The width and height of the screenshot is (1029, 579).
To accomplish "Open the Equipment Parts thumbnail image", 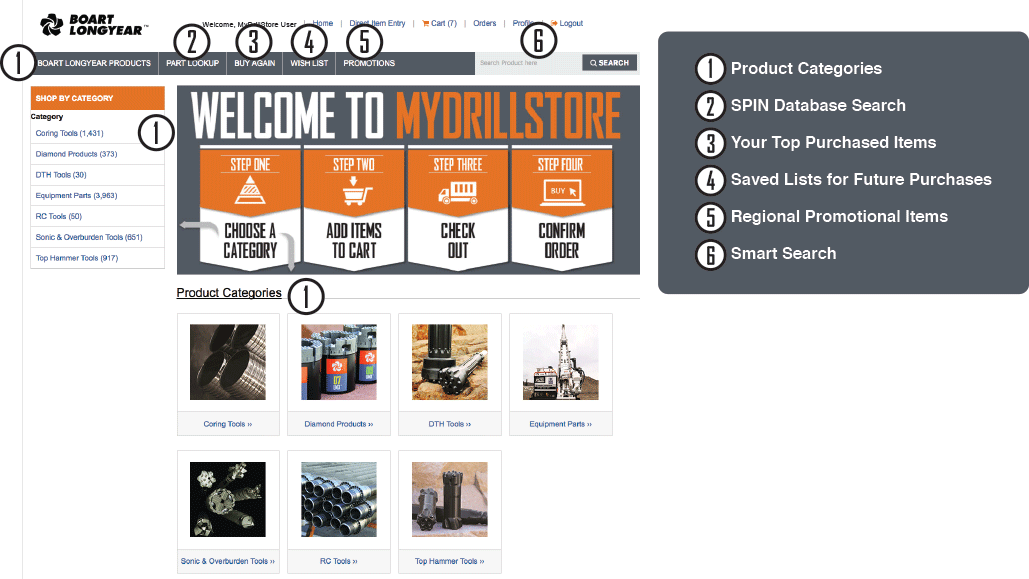I will [560, 362].
